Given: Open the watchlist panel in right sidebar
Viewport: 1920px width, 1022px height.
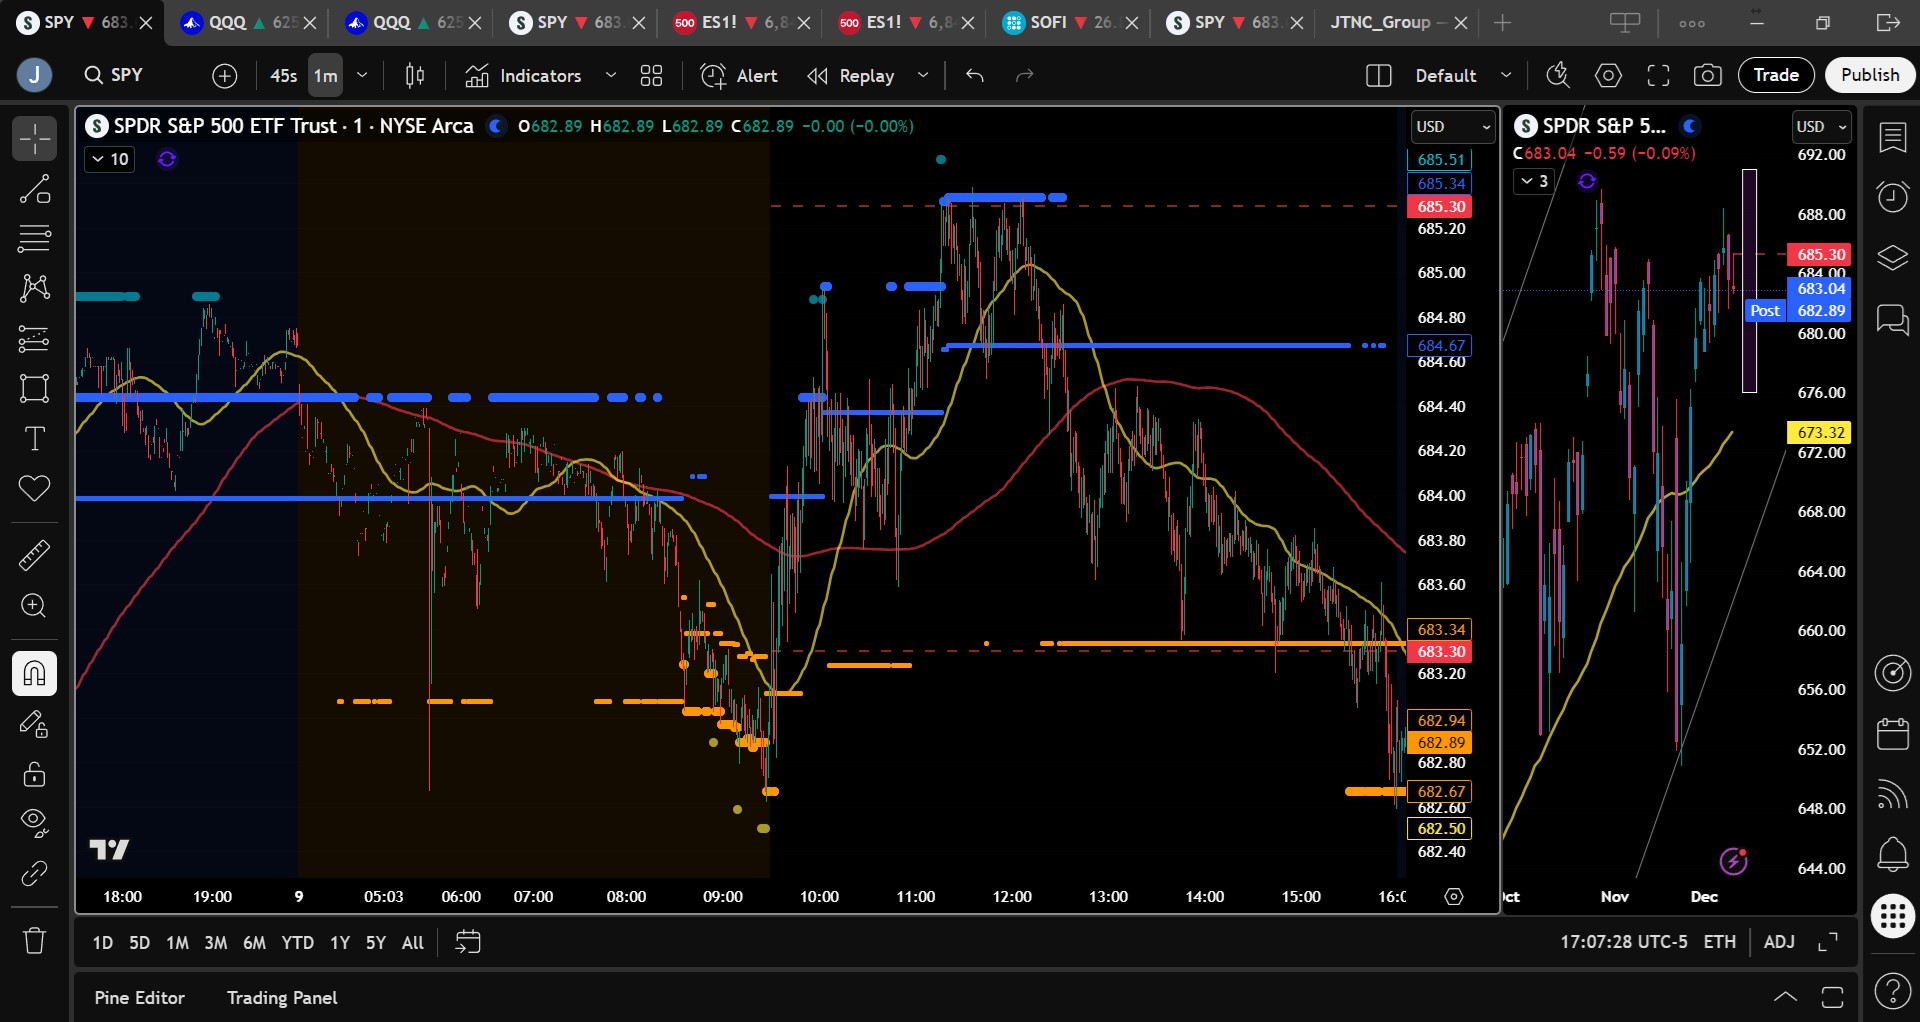Looking at the screenshot, I should pyautogui.click(x=1893, y=137).
